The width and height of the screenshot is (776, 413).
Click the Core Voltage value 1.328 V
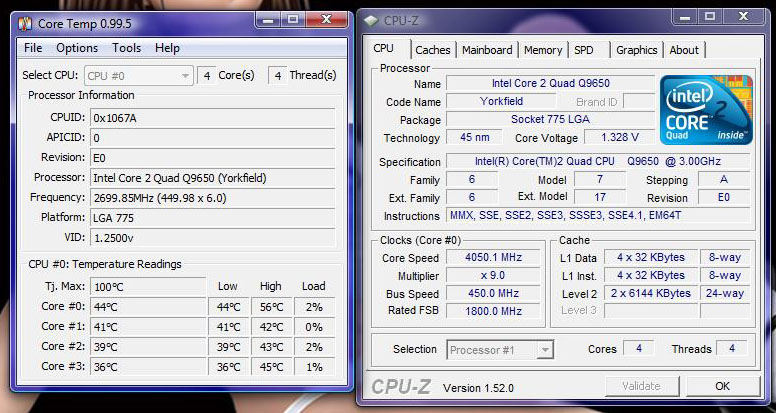(x=620, y=137)
